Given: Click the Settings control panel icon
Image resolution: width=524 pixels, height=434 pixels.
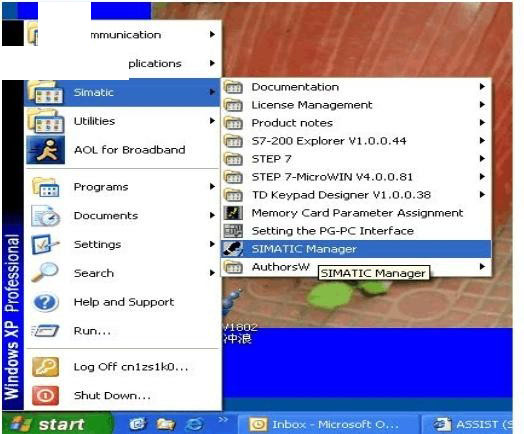Looking at the screenshot, I should (x=45, y=244).
